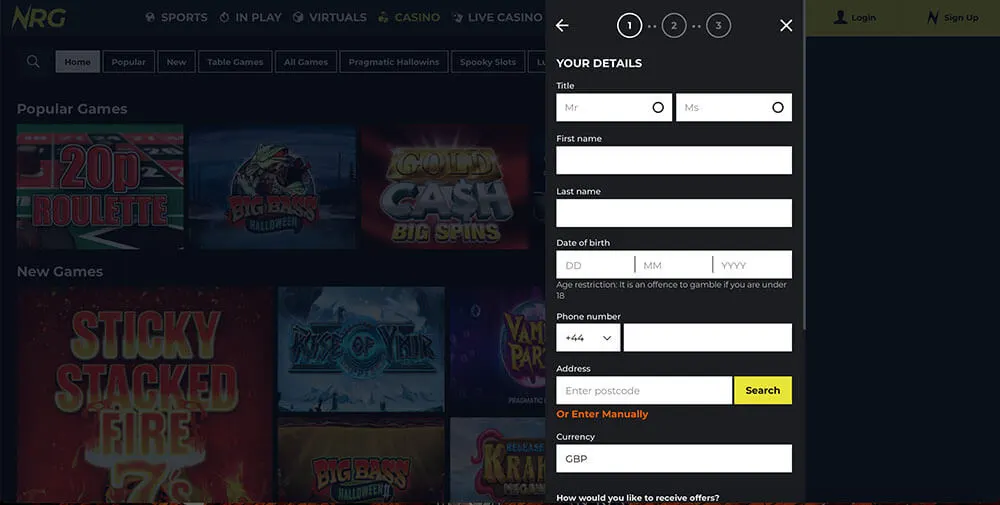Click the Popular Games heading
1000x505 pixels.
[72, 109]
